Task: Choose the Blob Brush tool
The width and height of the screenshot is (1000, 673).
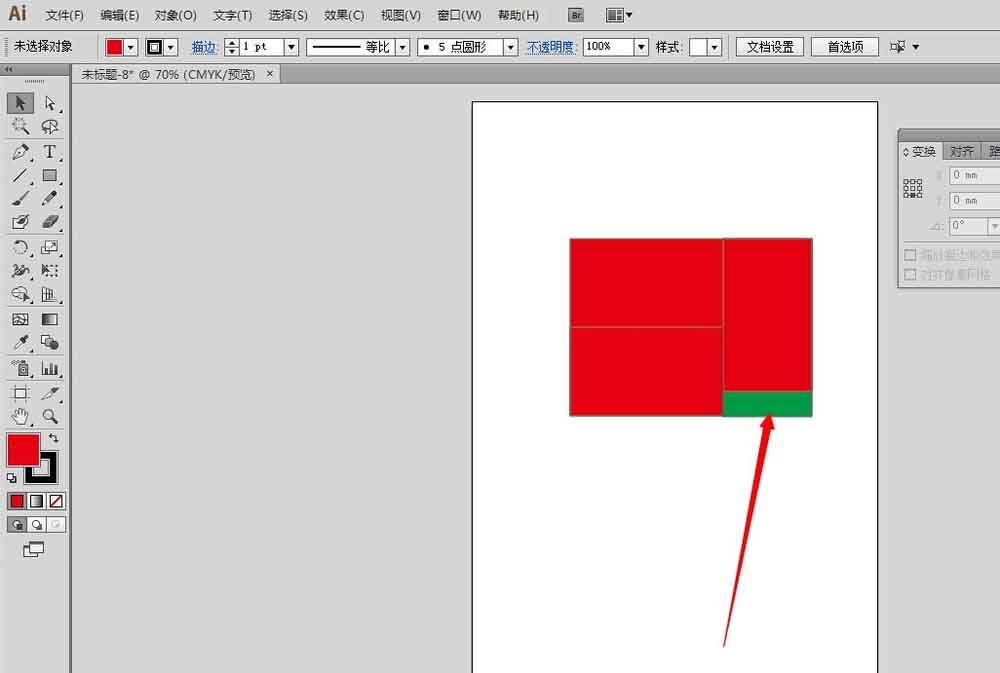Action: pyautogui.click(x=20, y=222)
